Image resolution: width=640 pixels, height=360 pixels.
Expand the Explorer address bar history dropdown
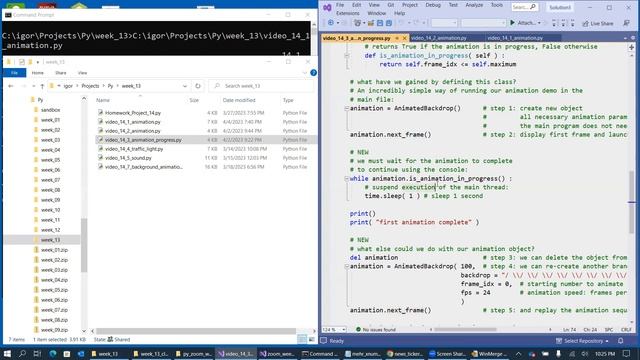[184, 86]
